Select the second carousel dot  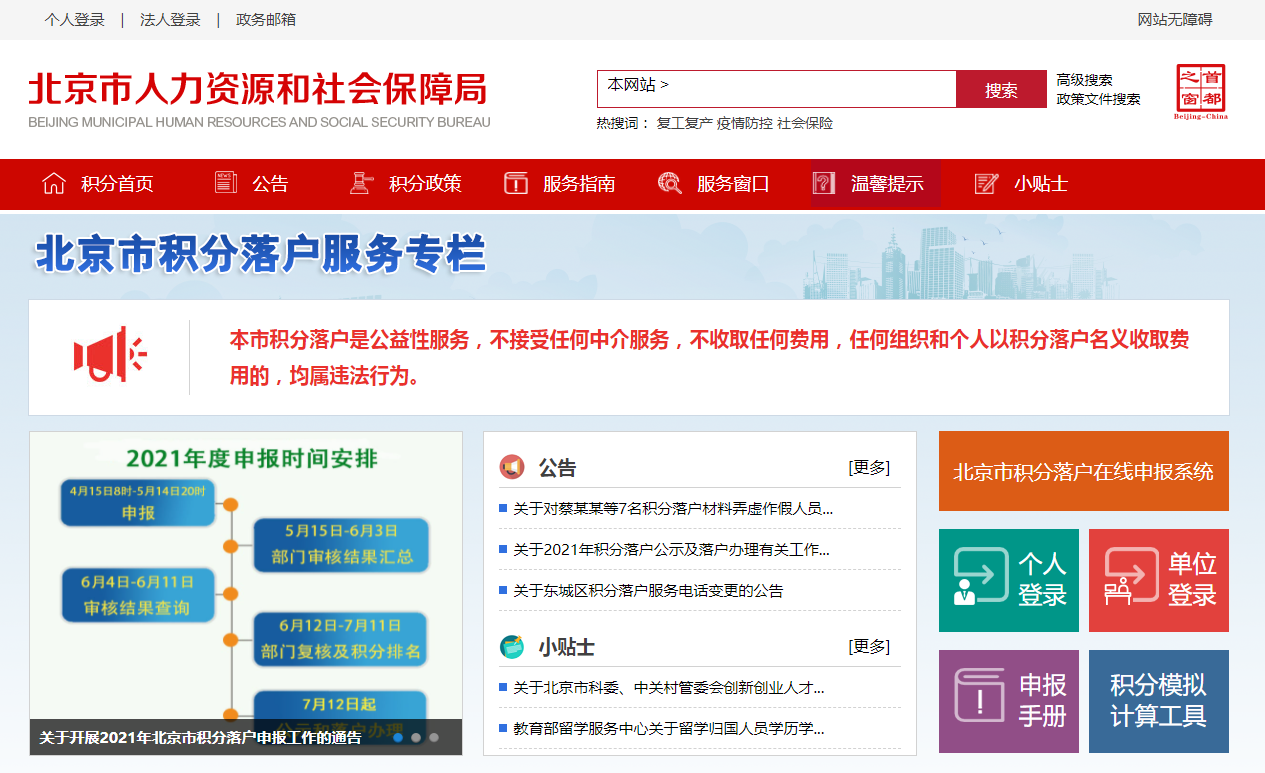click(416, 737)
